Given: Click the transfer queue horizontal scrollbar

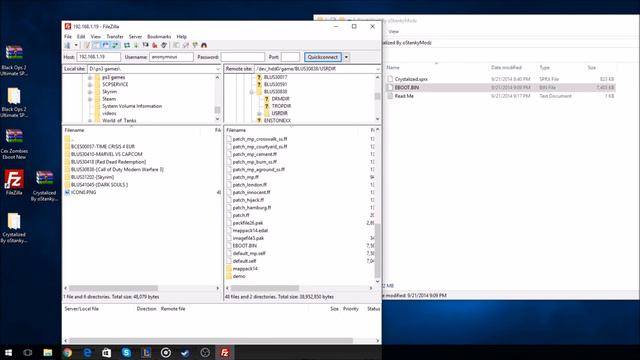Looking at the screenshot, I should (x=211, y=340).
